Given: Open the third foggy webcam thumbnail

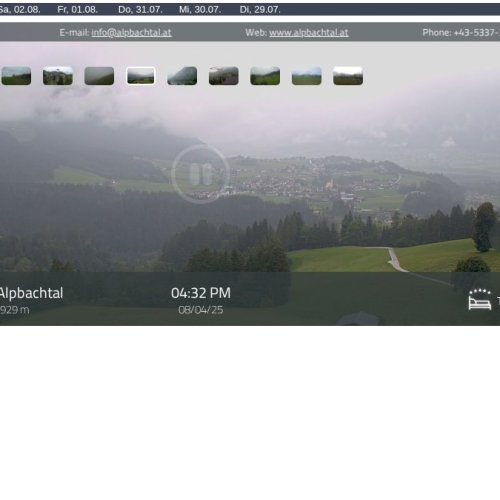Looking at the screenshot, I should (99, 76).
